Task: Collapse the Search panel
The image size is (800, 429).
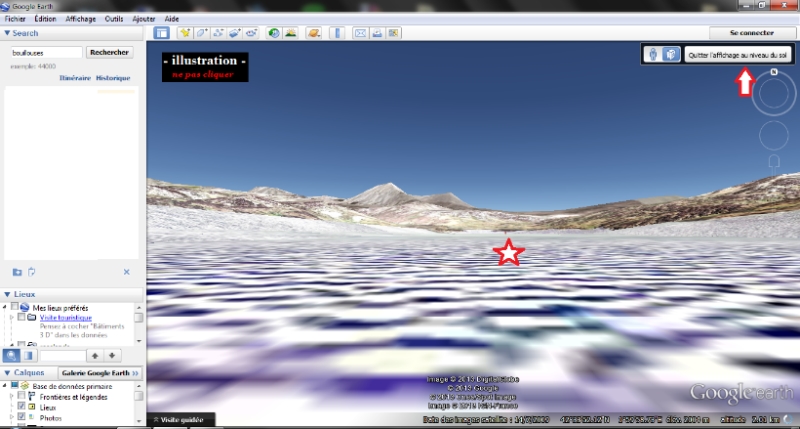Action: (x=8, y=33)
